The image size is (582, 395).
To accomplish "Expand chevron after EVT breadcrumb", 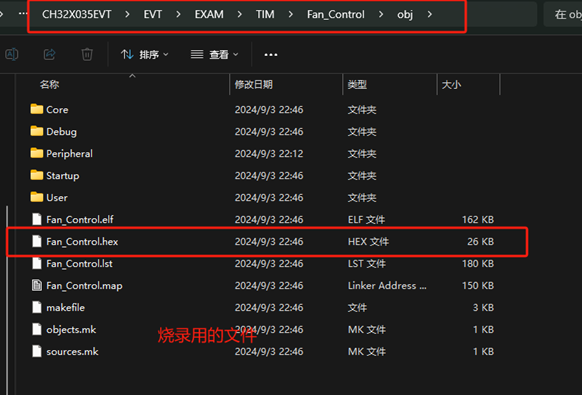I will click(x=178, y=14).
